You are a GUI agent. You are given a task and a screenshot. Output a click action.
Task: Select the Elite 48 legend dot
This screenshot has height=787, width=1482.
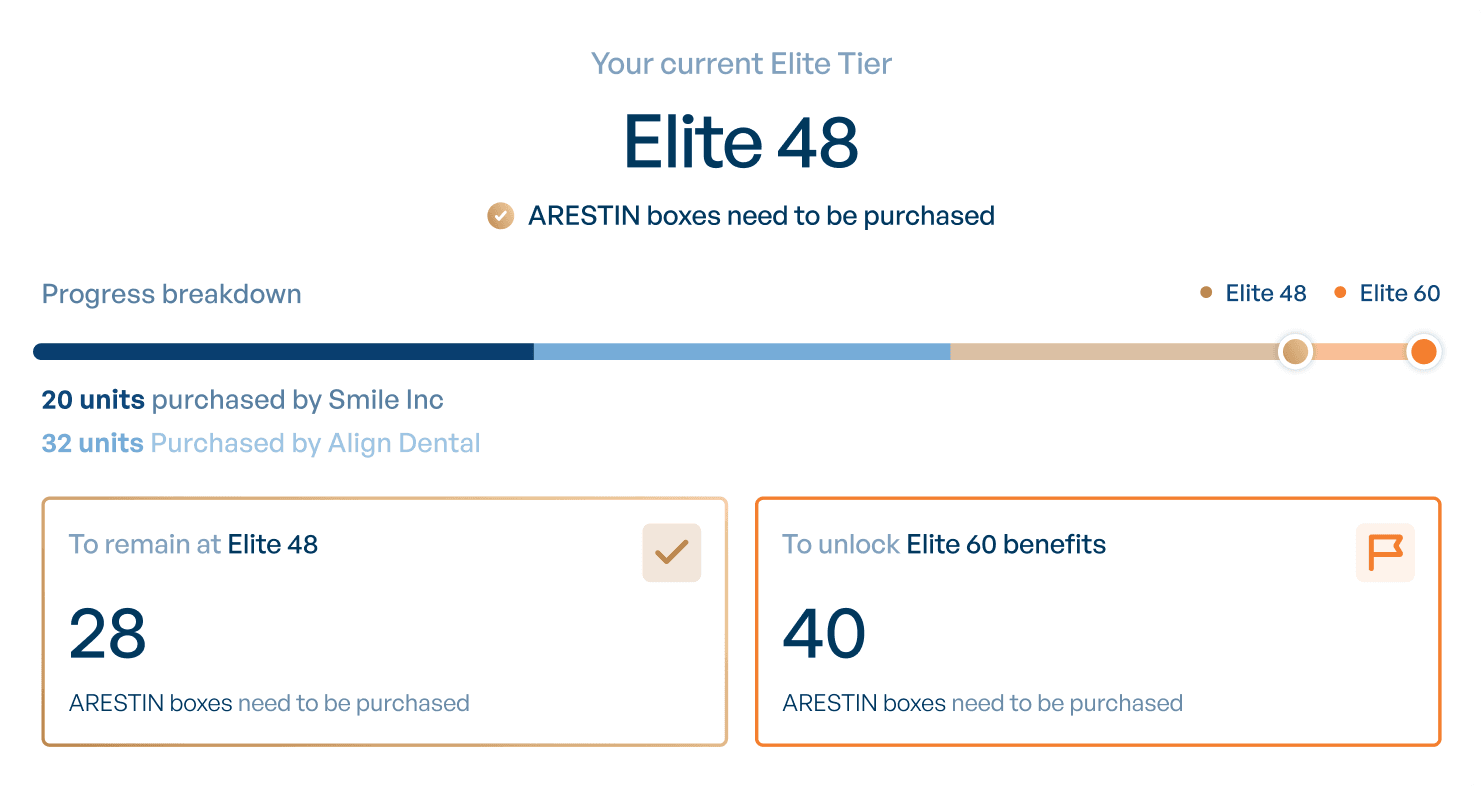[1204, 293]
